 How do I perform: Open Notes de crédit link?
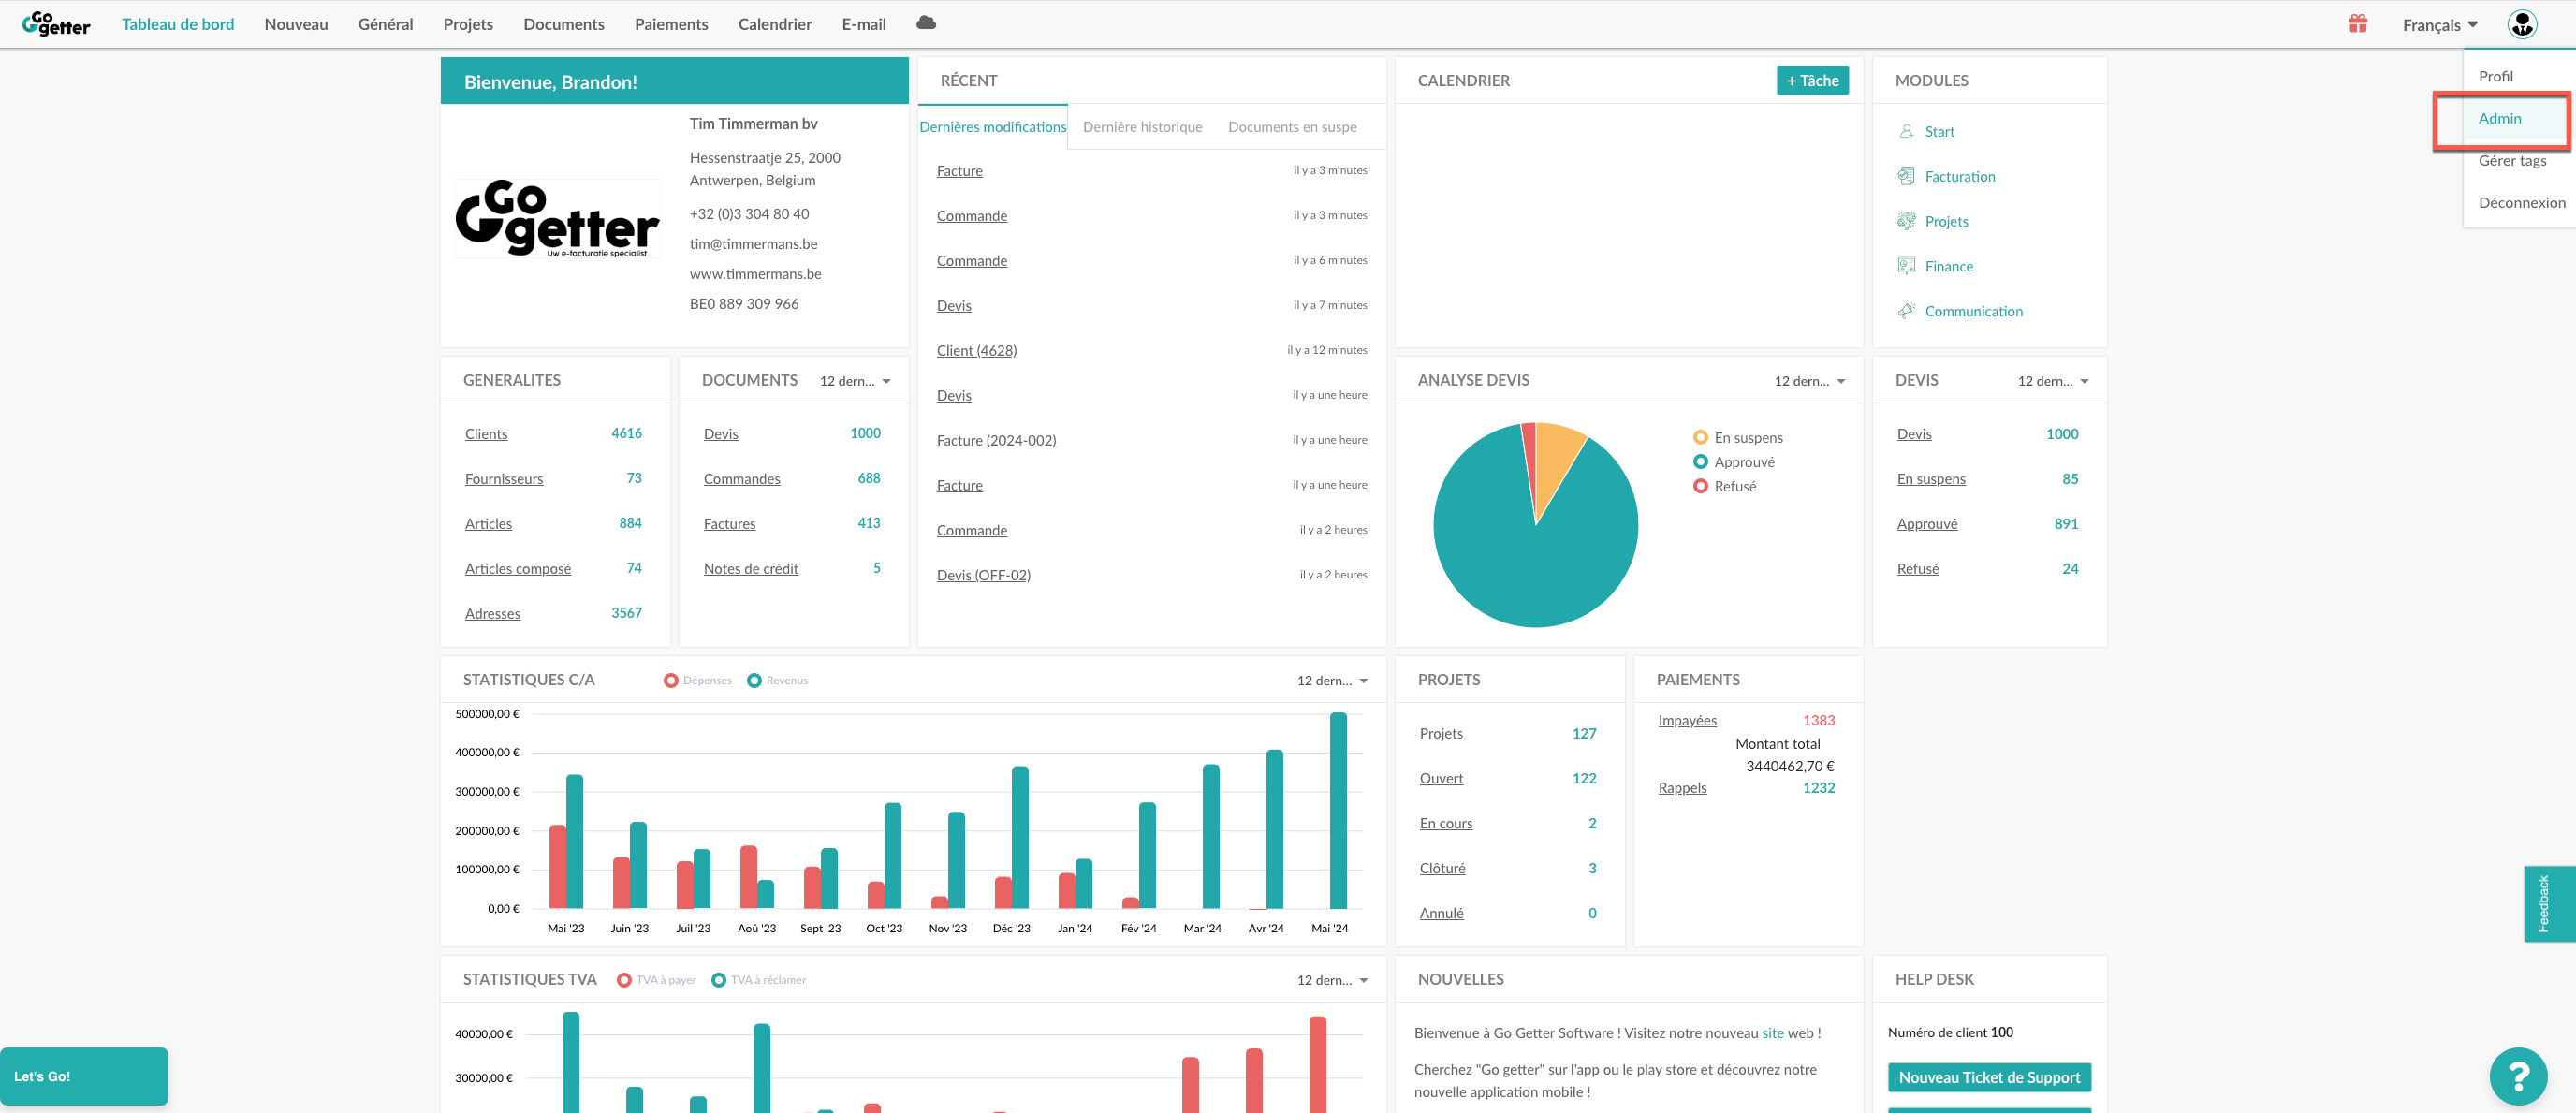click(x=751, y=569)
